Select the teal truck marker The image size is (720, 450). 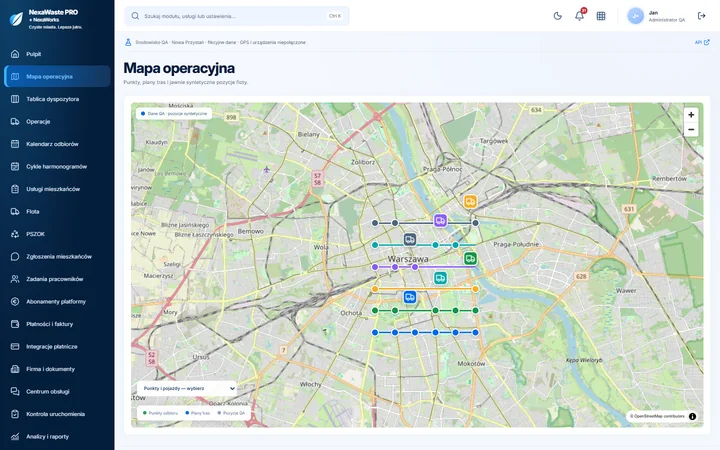tap(440, 278)
